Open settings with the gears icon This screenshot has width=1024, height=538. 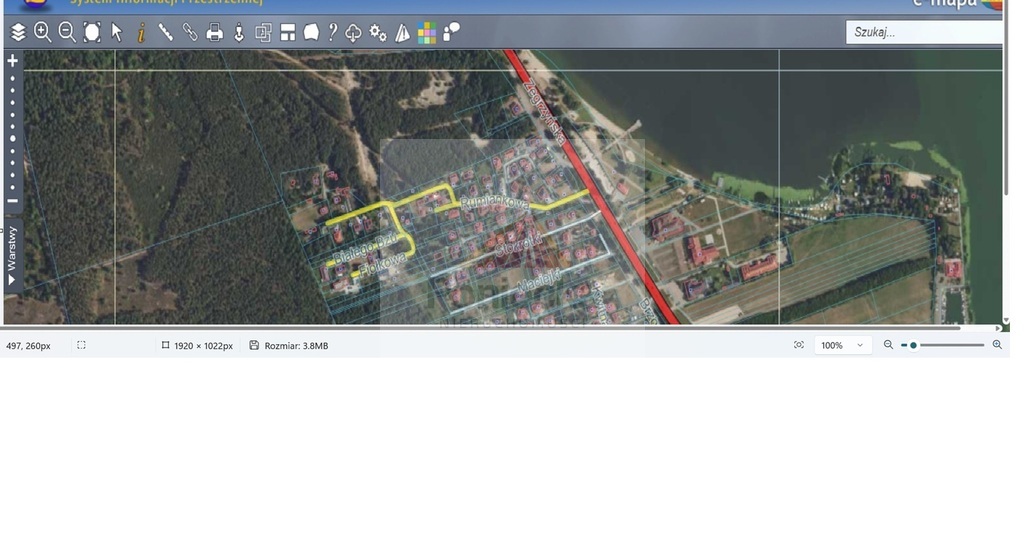coord(378,33)
